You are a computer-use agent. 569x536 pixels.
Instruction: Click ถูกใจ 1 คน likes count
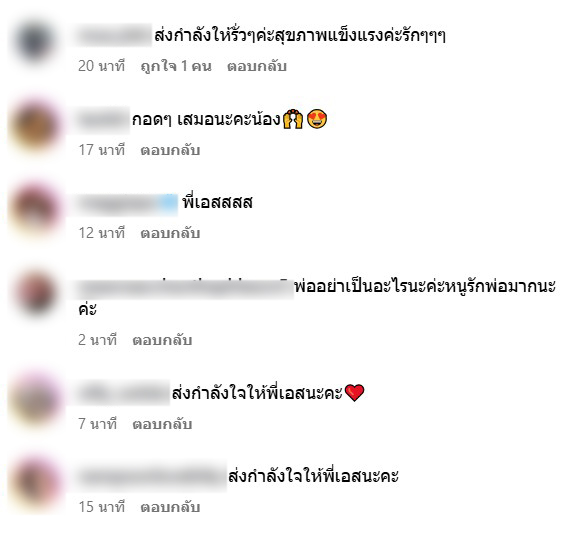pos(176,66)
